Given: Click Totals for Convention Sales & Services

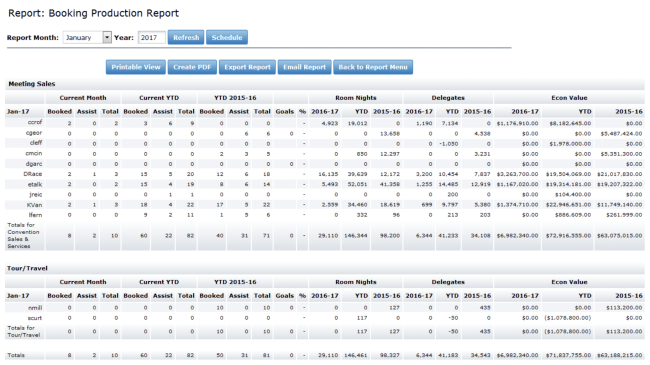Looking at the screenshot, I should click(x=23, y=236).
